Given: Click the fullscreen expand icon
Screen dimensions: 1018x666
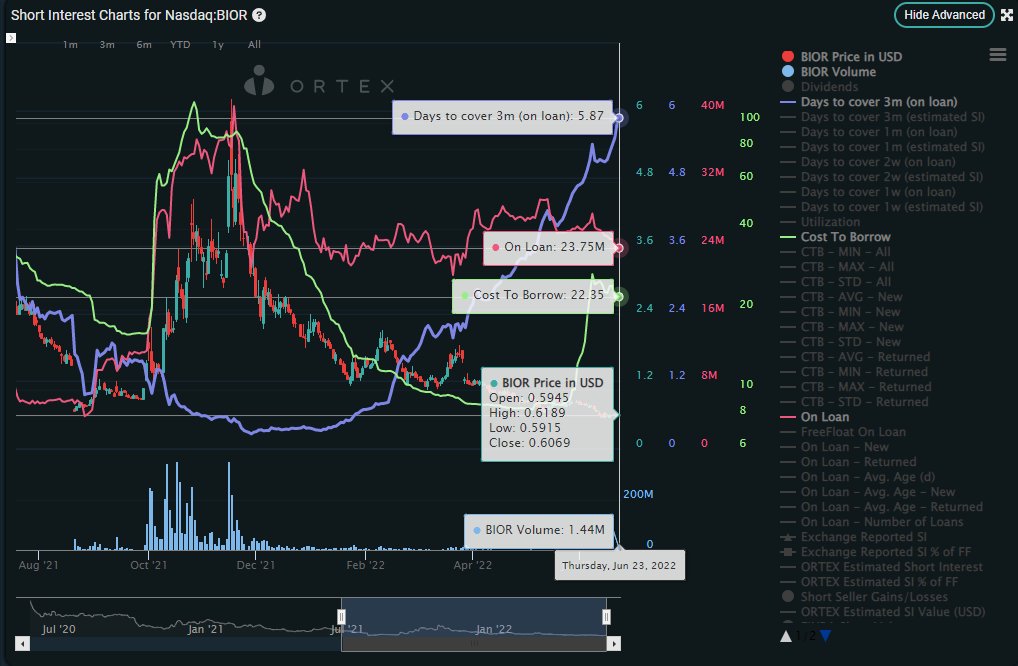Looking at the screenshot, I should point(1007,15).
